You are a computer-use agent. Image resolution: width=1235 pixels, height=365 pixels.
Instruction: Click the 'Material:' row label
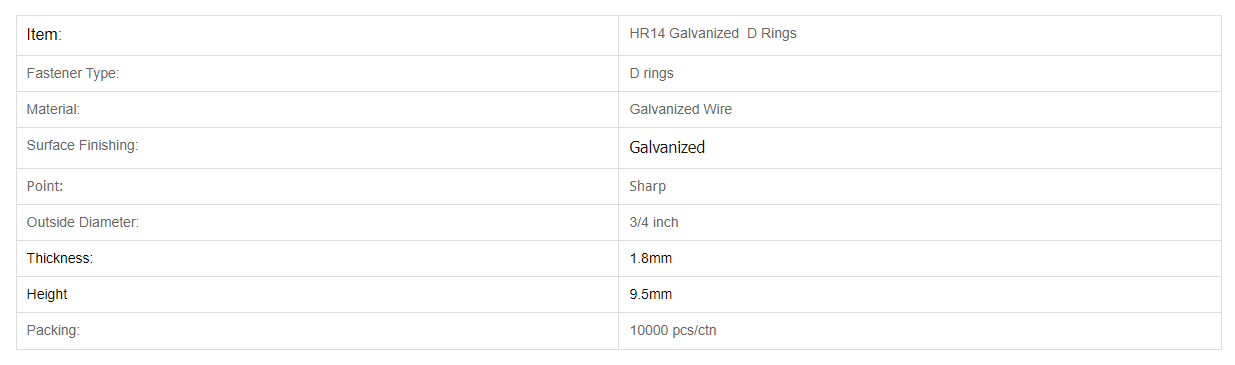point(53,109)
